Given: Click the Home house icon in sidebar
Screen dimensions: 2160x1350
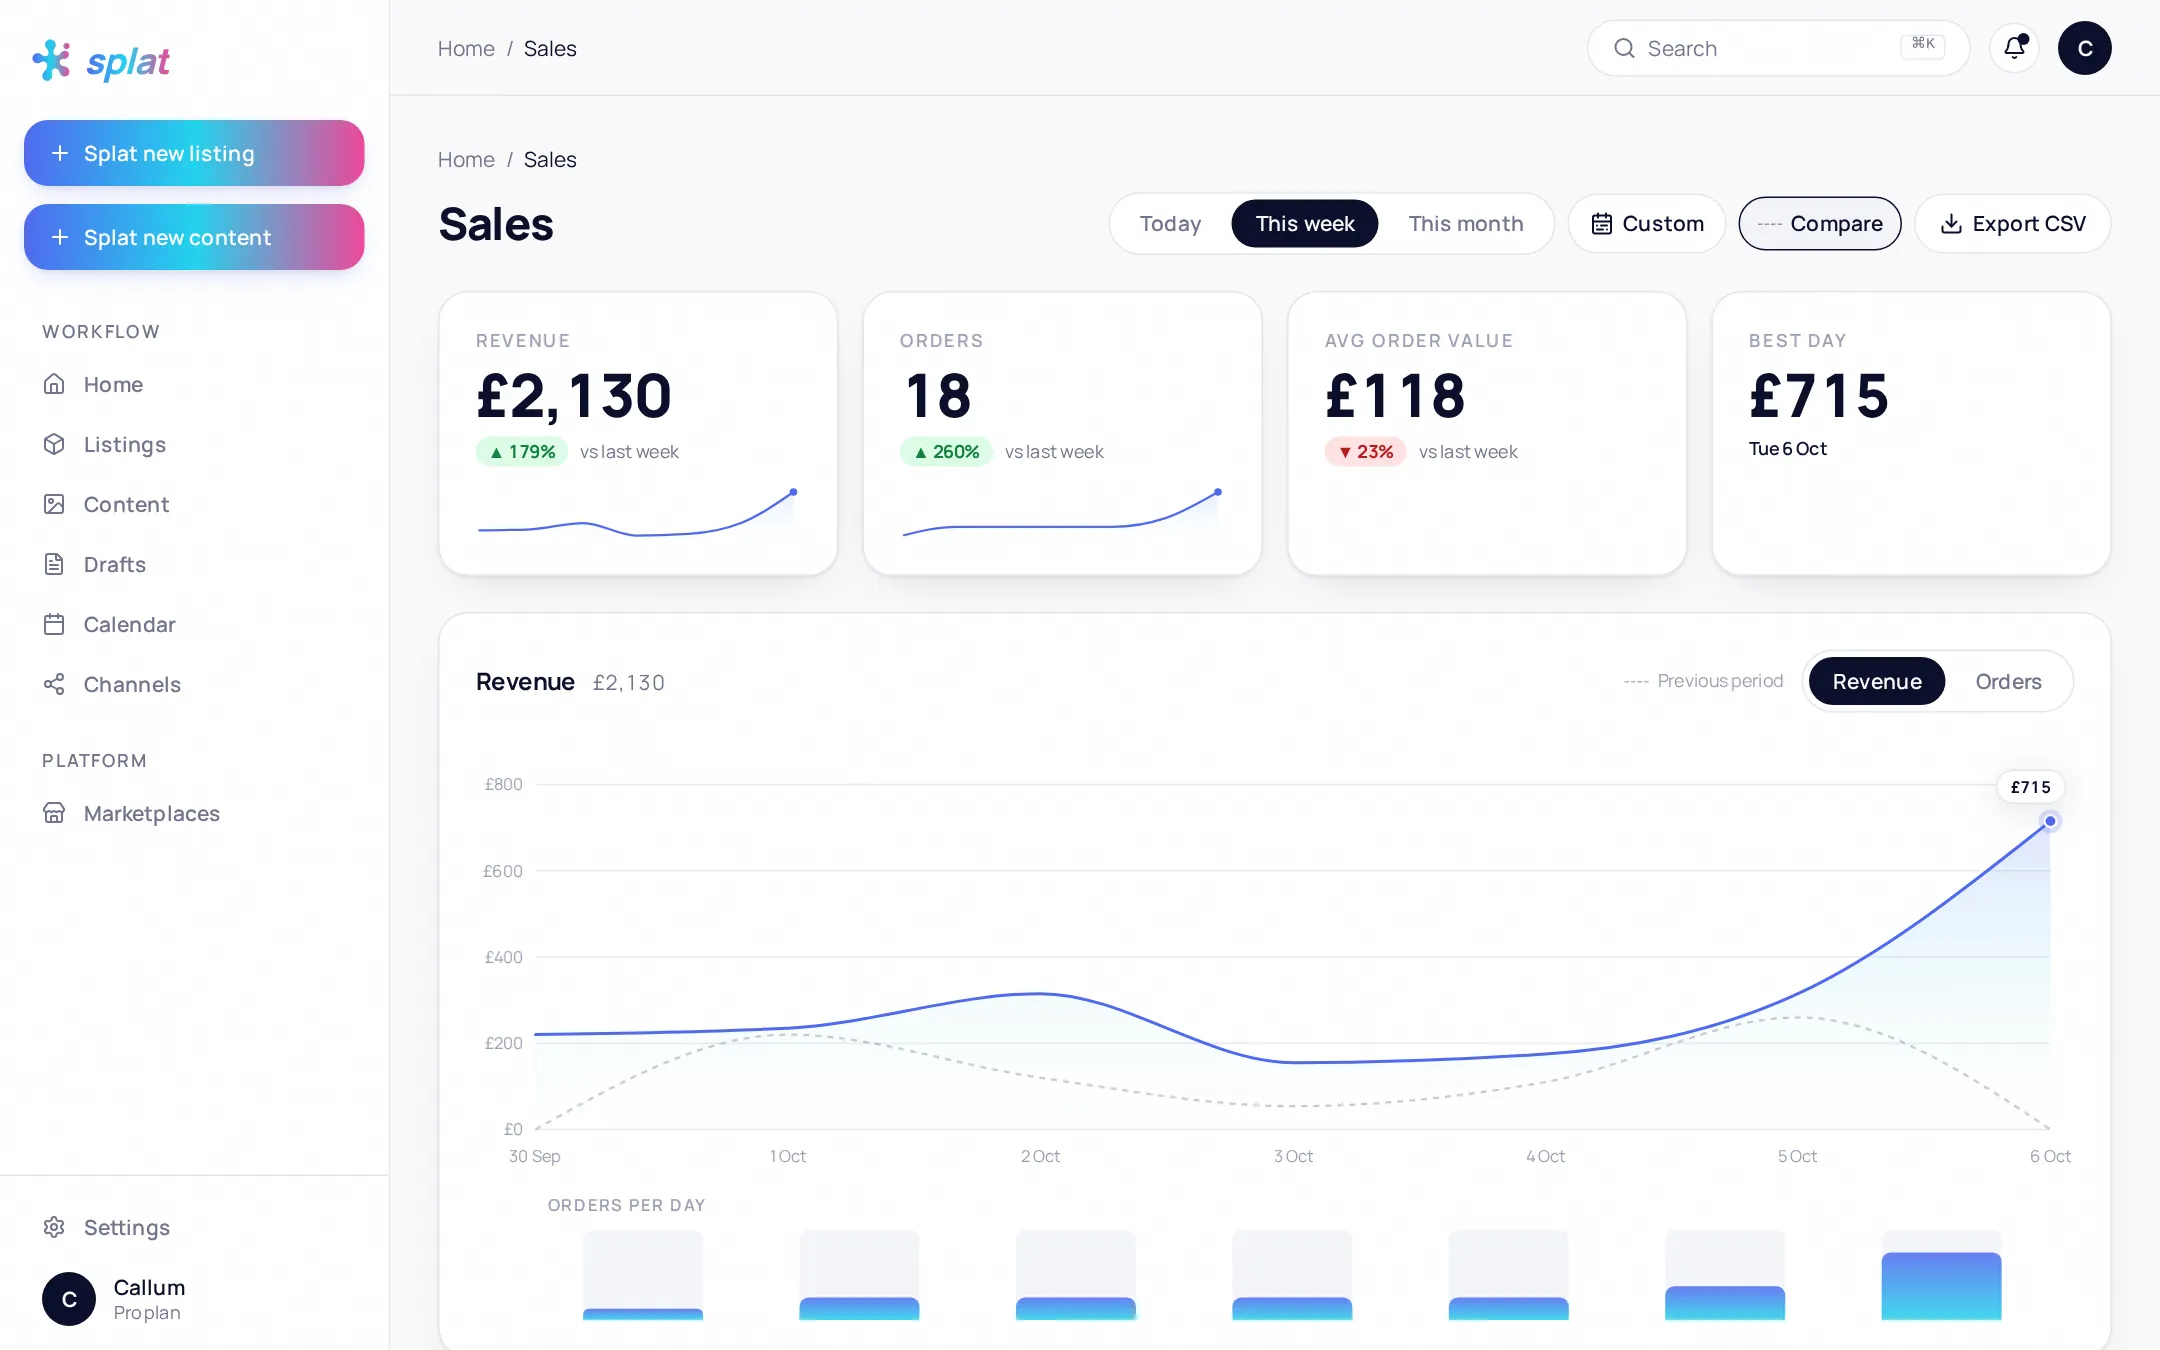Looking at the screenshot, I should click(x=54, y=384).
